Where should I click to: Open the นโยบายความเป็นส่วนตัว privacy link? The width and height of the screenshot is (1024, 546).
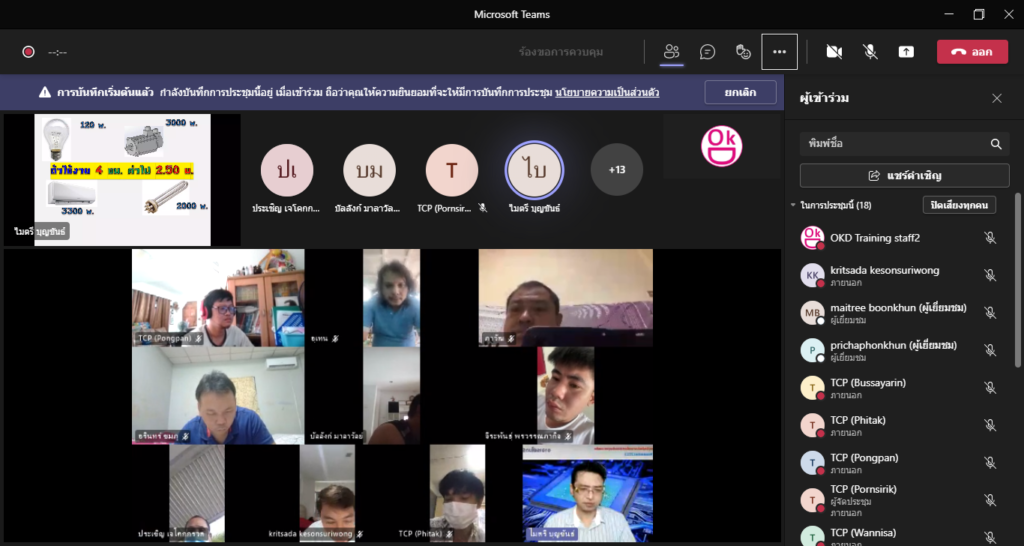coord(607,92)
